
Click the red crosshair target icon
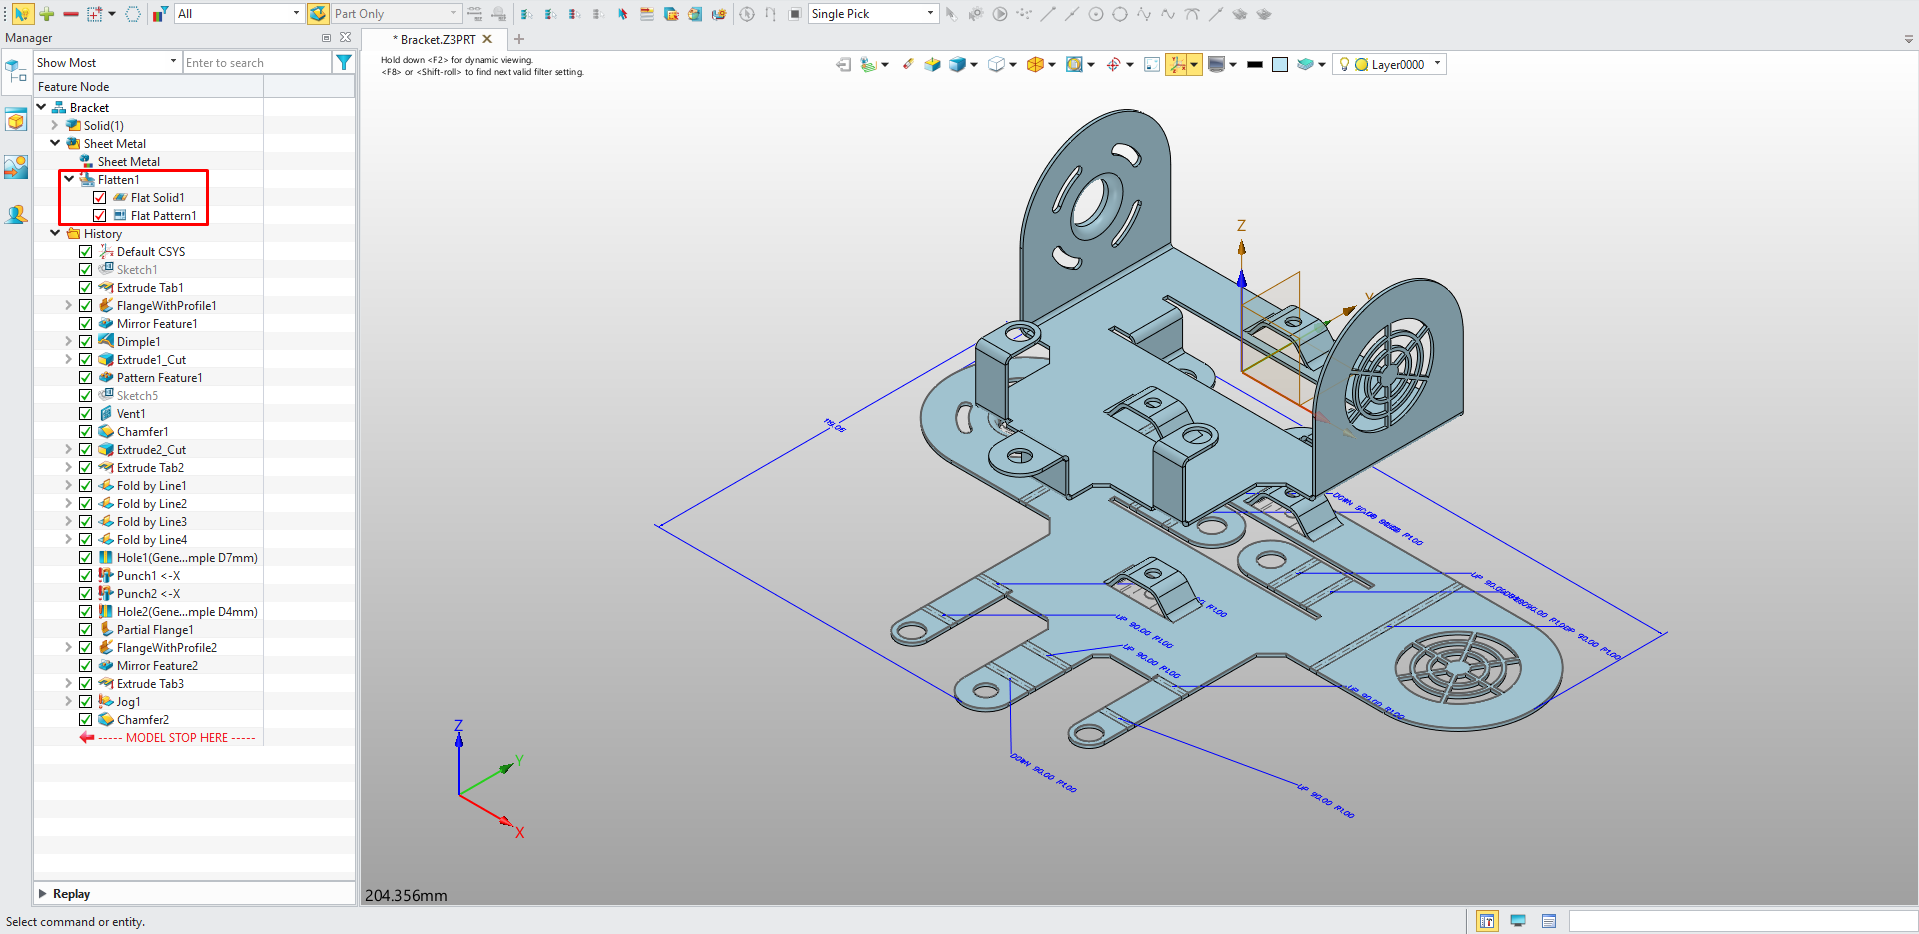click(1113, 65)
